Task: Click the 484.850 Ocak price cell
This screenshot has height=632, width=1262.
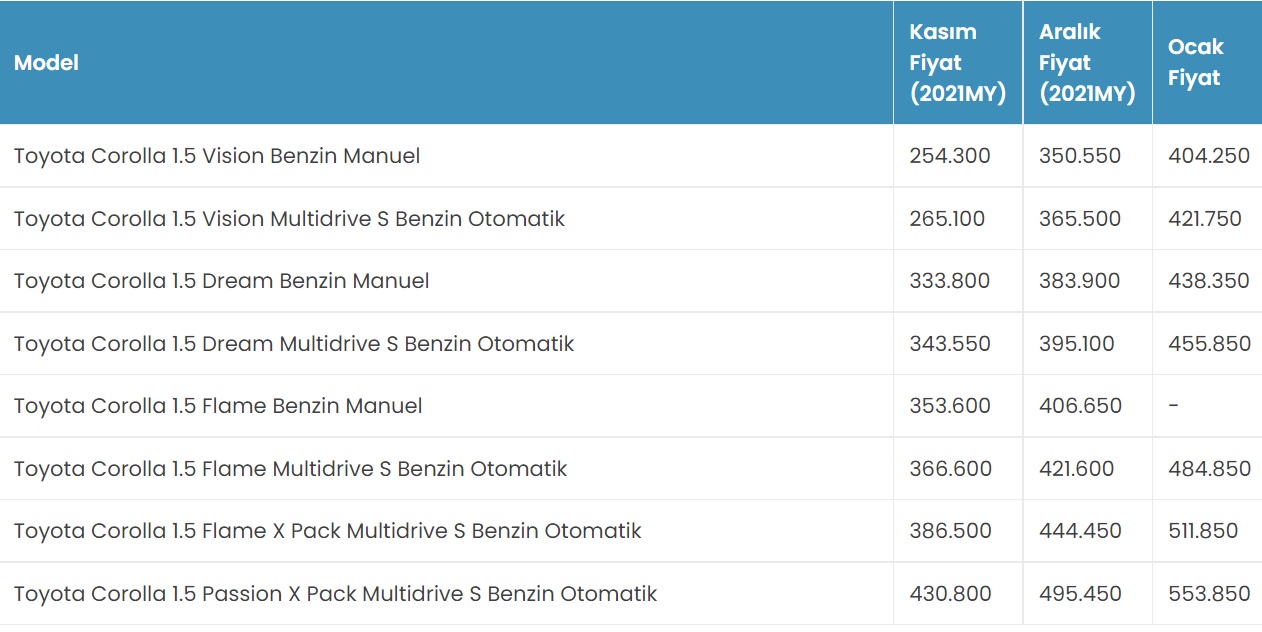Action: tap(1208, 469)
